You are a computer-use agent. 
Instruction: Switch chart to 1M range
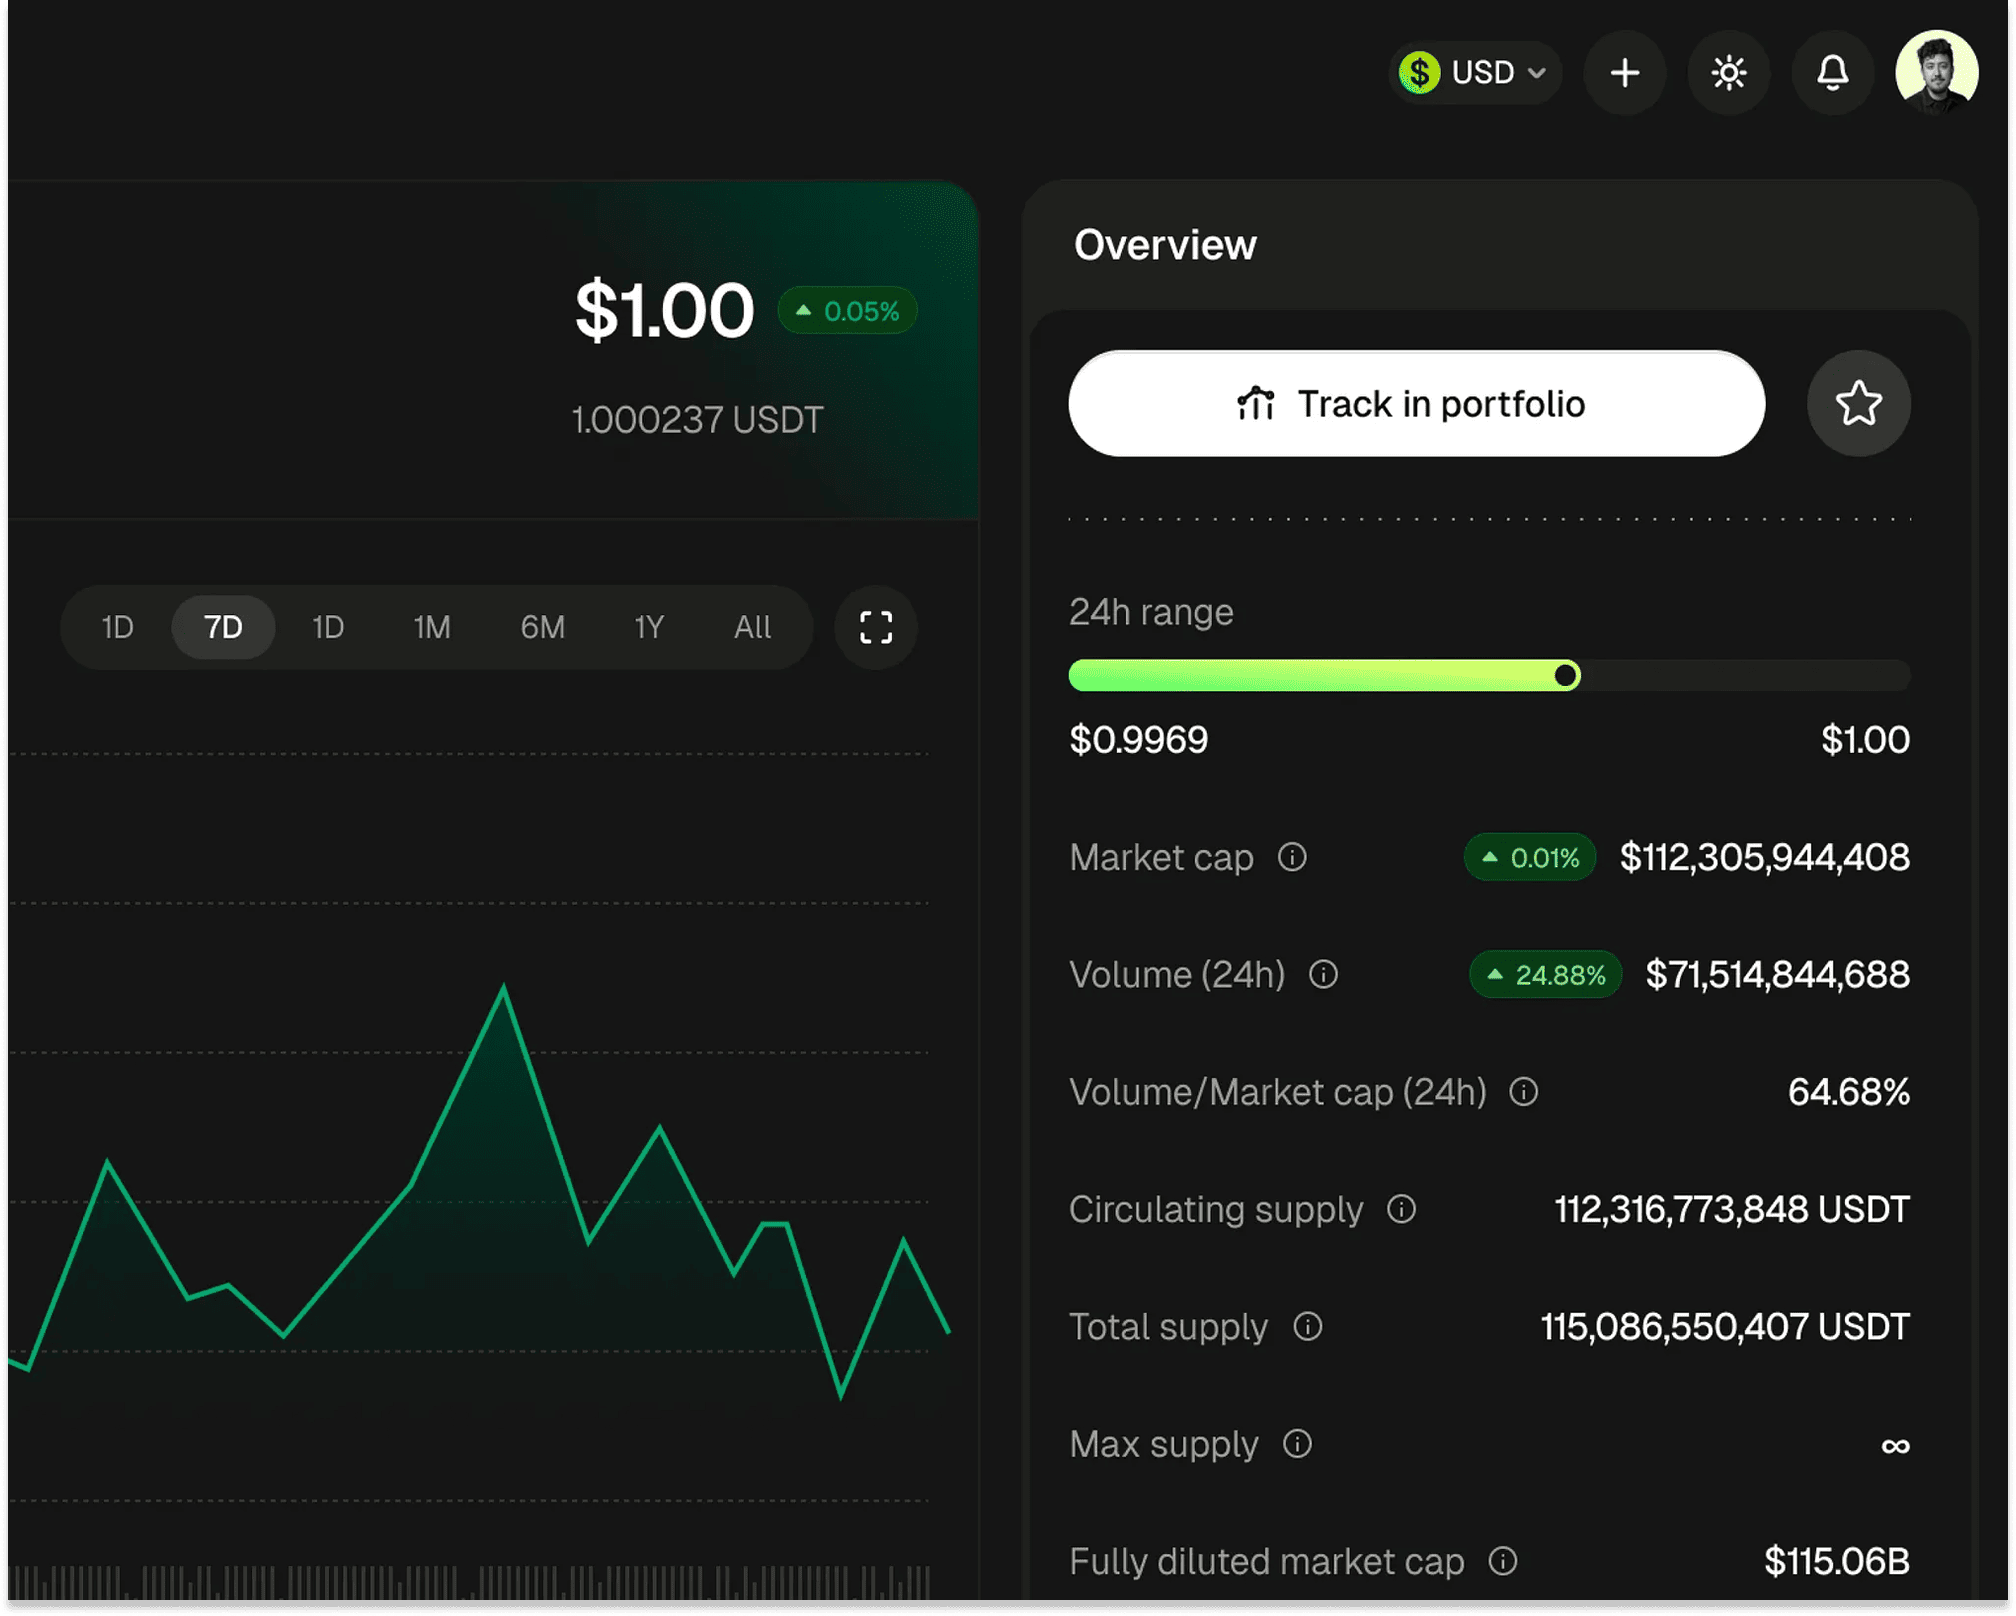[432, 627]
